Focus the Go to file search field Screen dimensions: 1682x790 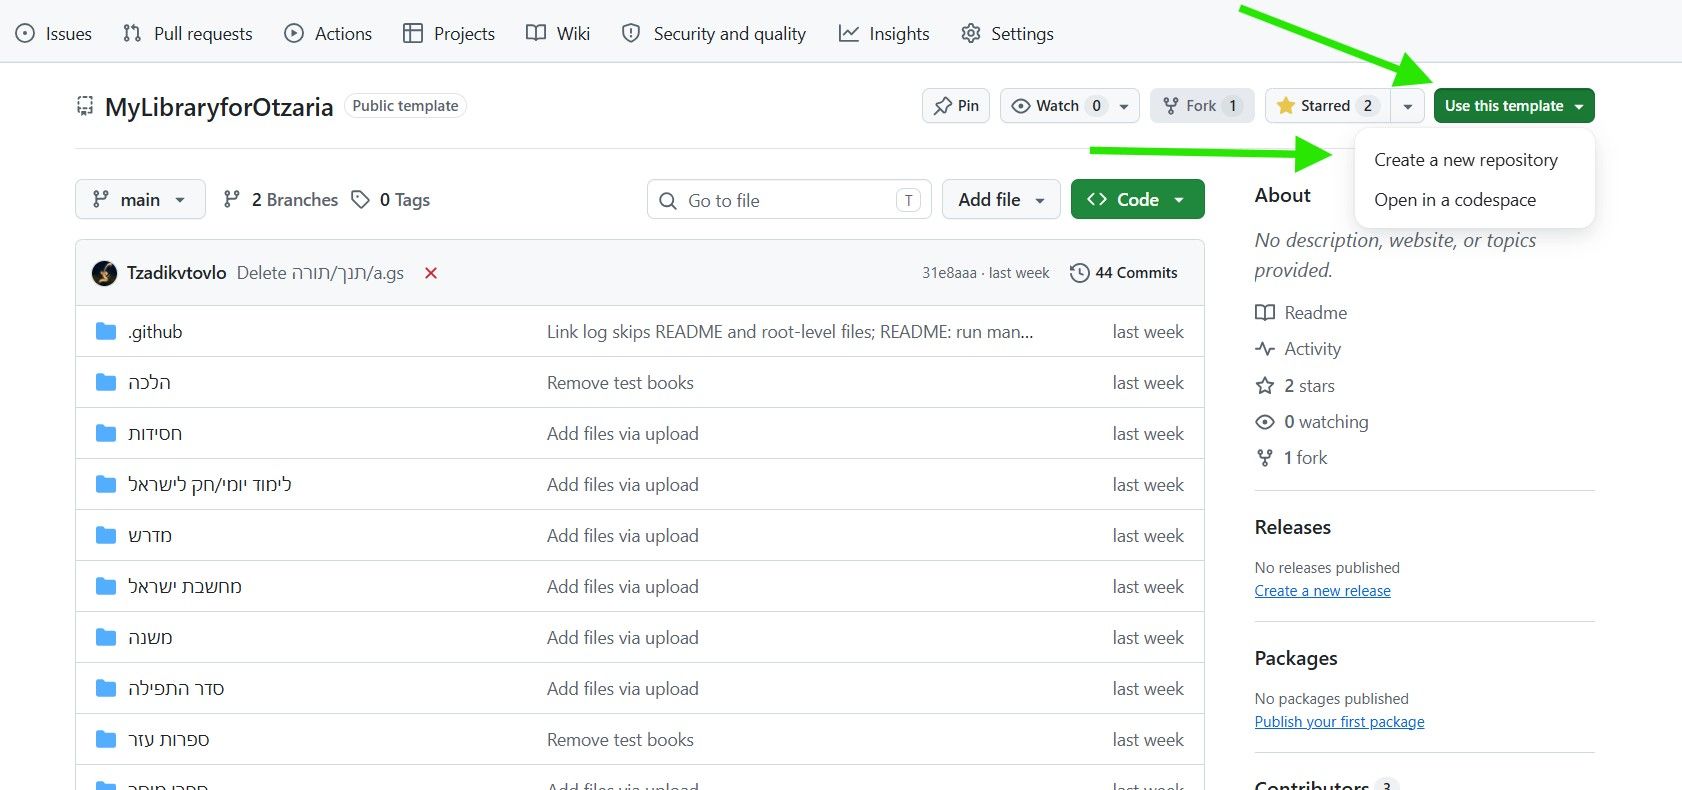[x=789, y=200]
